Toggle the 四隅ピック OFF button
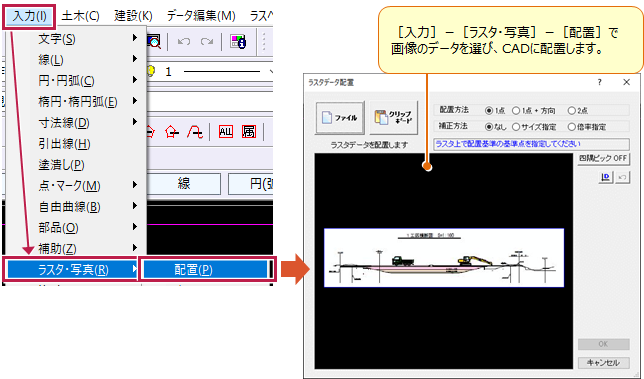The image size is (644, 379). pos(603,158)
